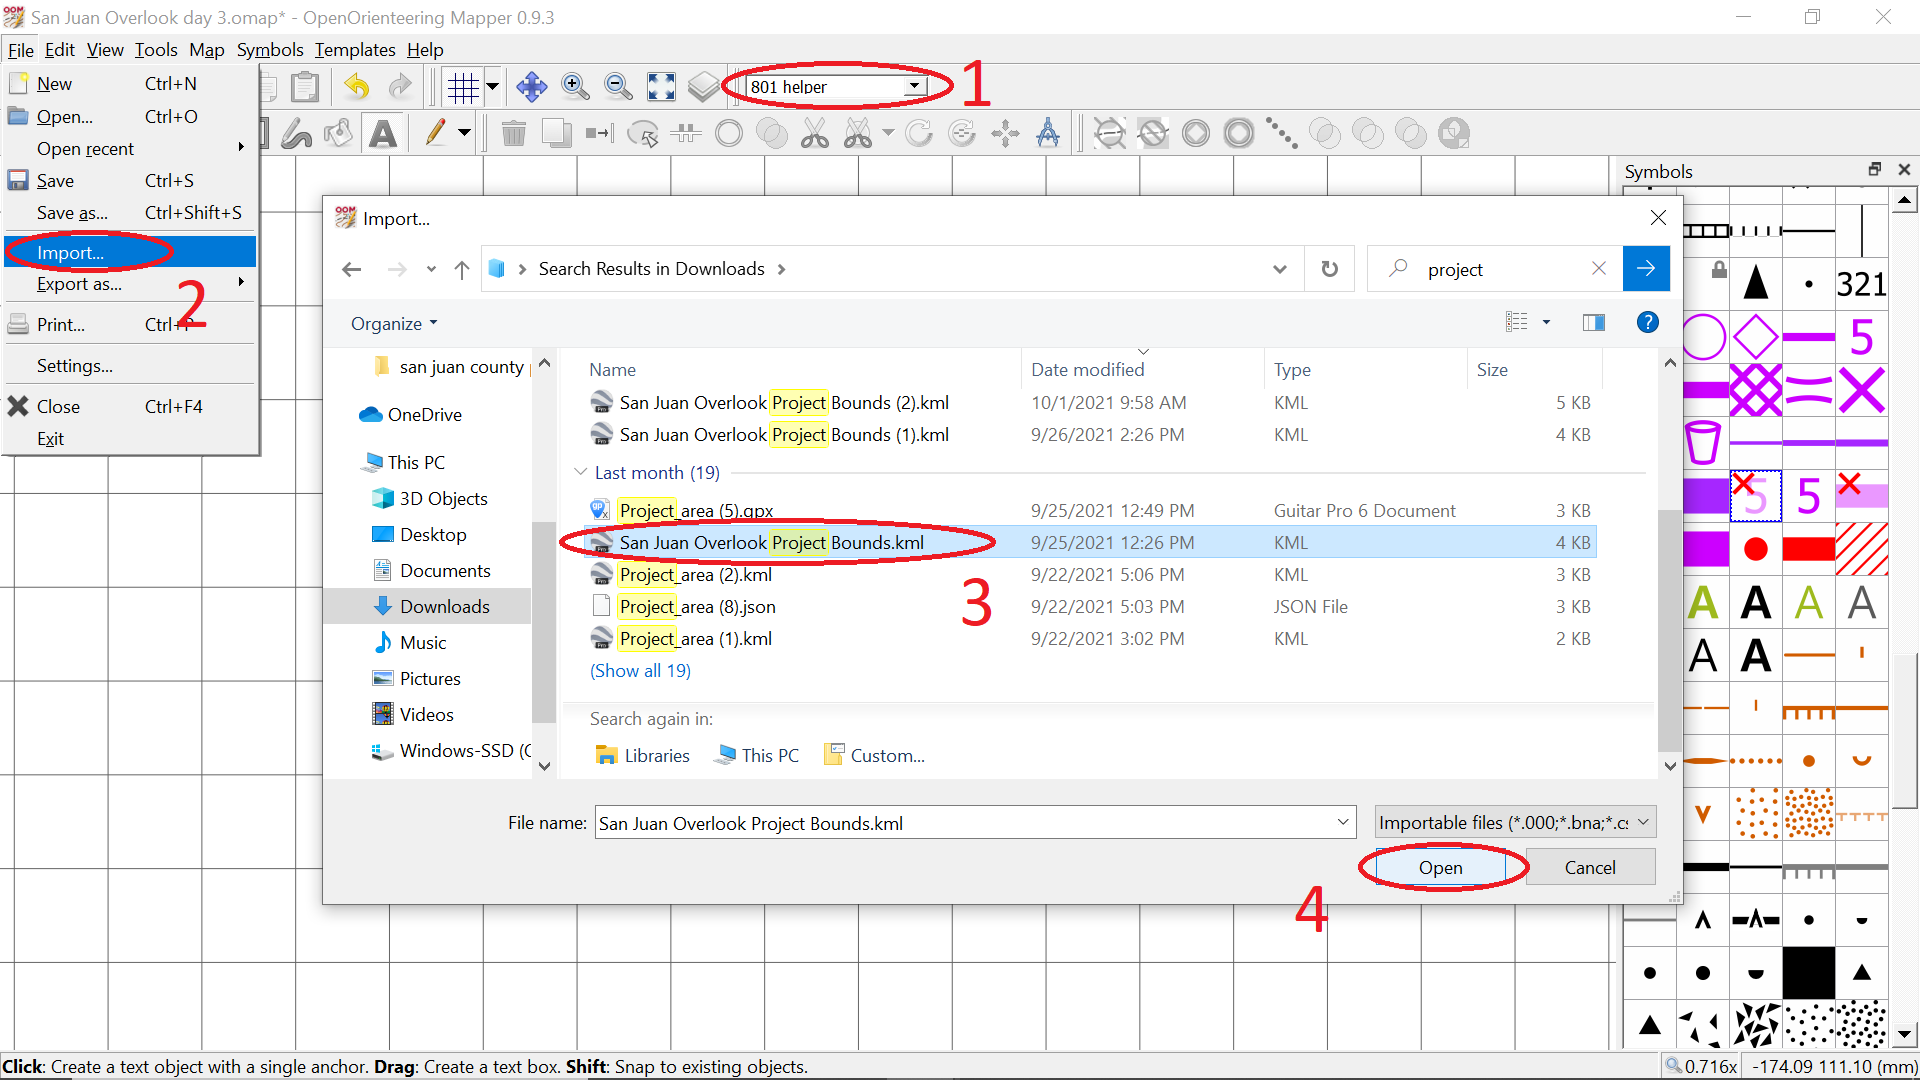The width and height of the screenshot is (1920, 1080).
Task: Select Export as in File menu
Action: [80, 284]
